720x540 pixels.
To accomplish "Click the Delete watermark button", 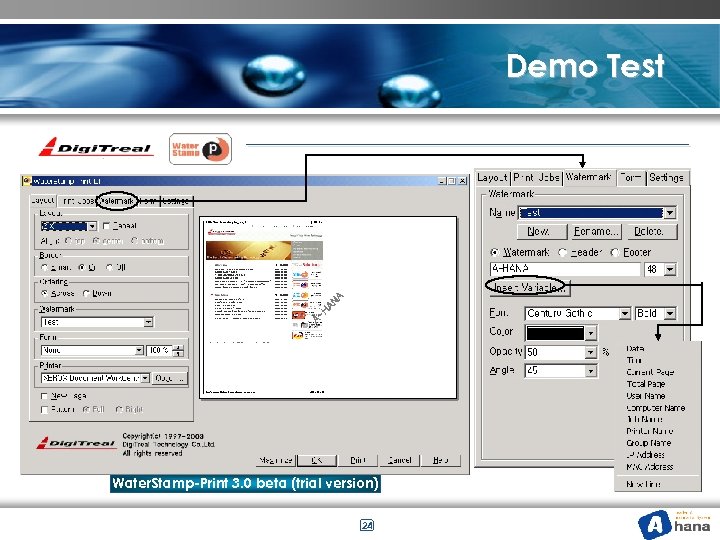I will pyautogui.click(x=652, y=231).
